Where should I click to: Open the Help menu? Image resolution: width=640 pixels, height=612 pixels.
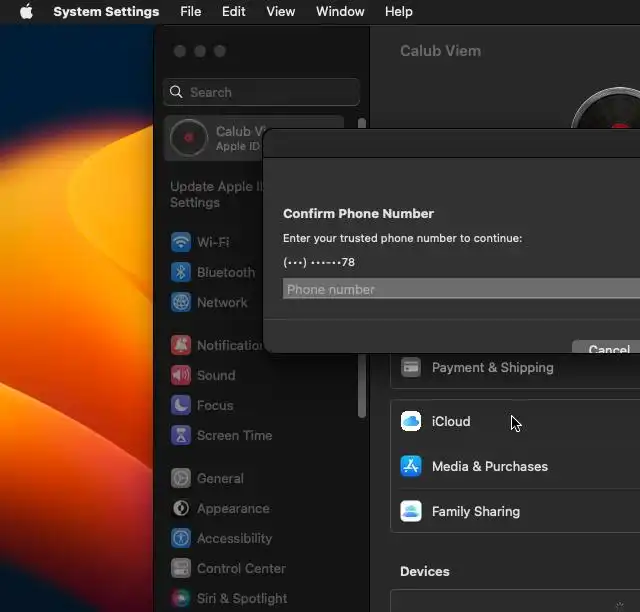tap(398, 11)
